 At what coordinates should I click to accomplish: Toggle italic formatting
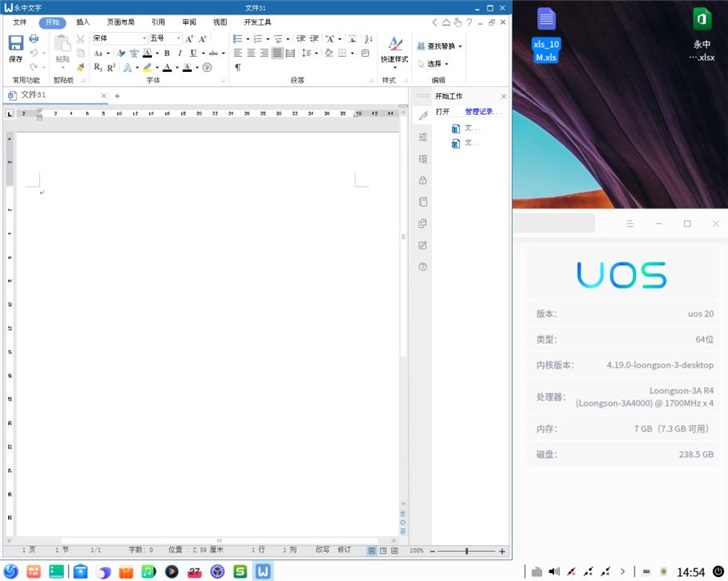[179, 53]
